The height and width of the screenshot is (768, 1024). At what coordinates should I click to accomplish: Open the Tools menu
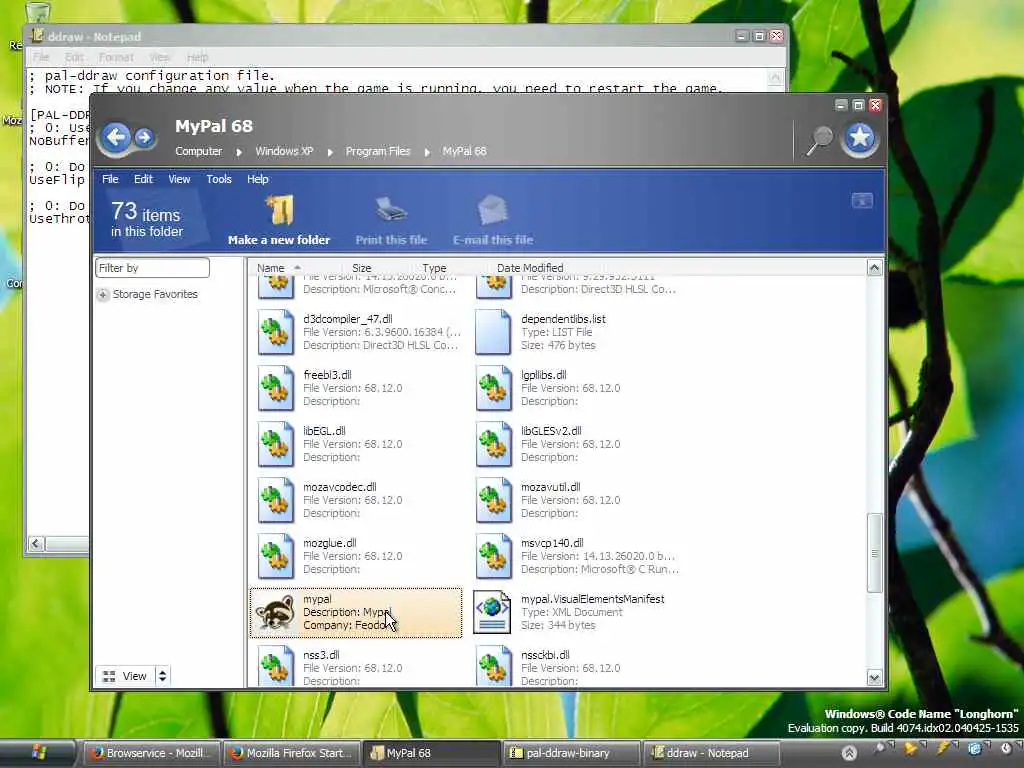219,179
